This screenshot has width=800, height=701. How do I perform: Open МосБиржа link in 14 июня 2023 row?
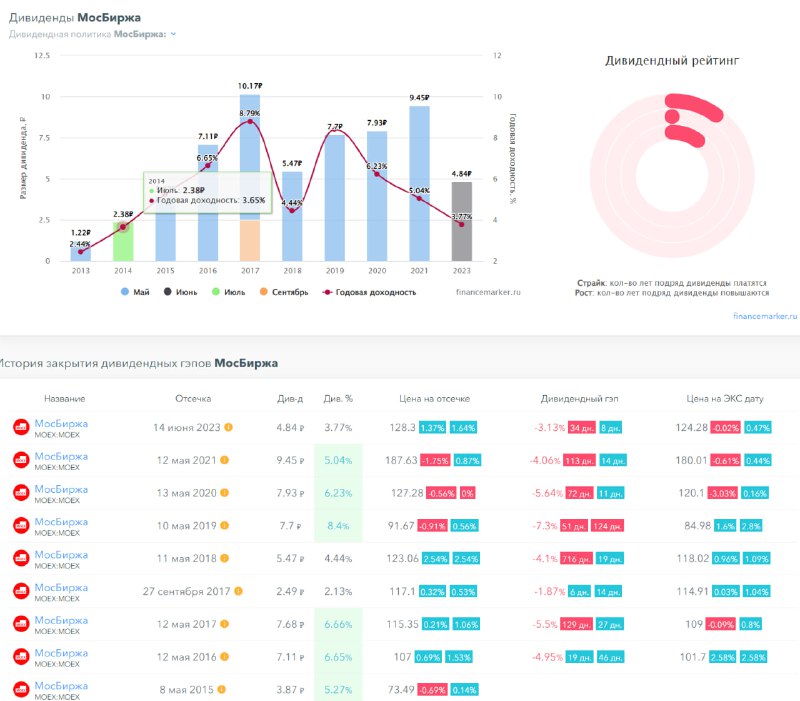click(x=61, y=423)
